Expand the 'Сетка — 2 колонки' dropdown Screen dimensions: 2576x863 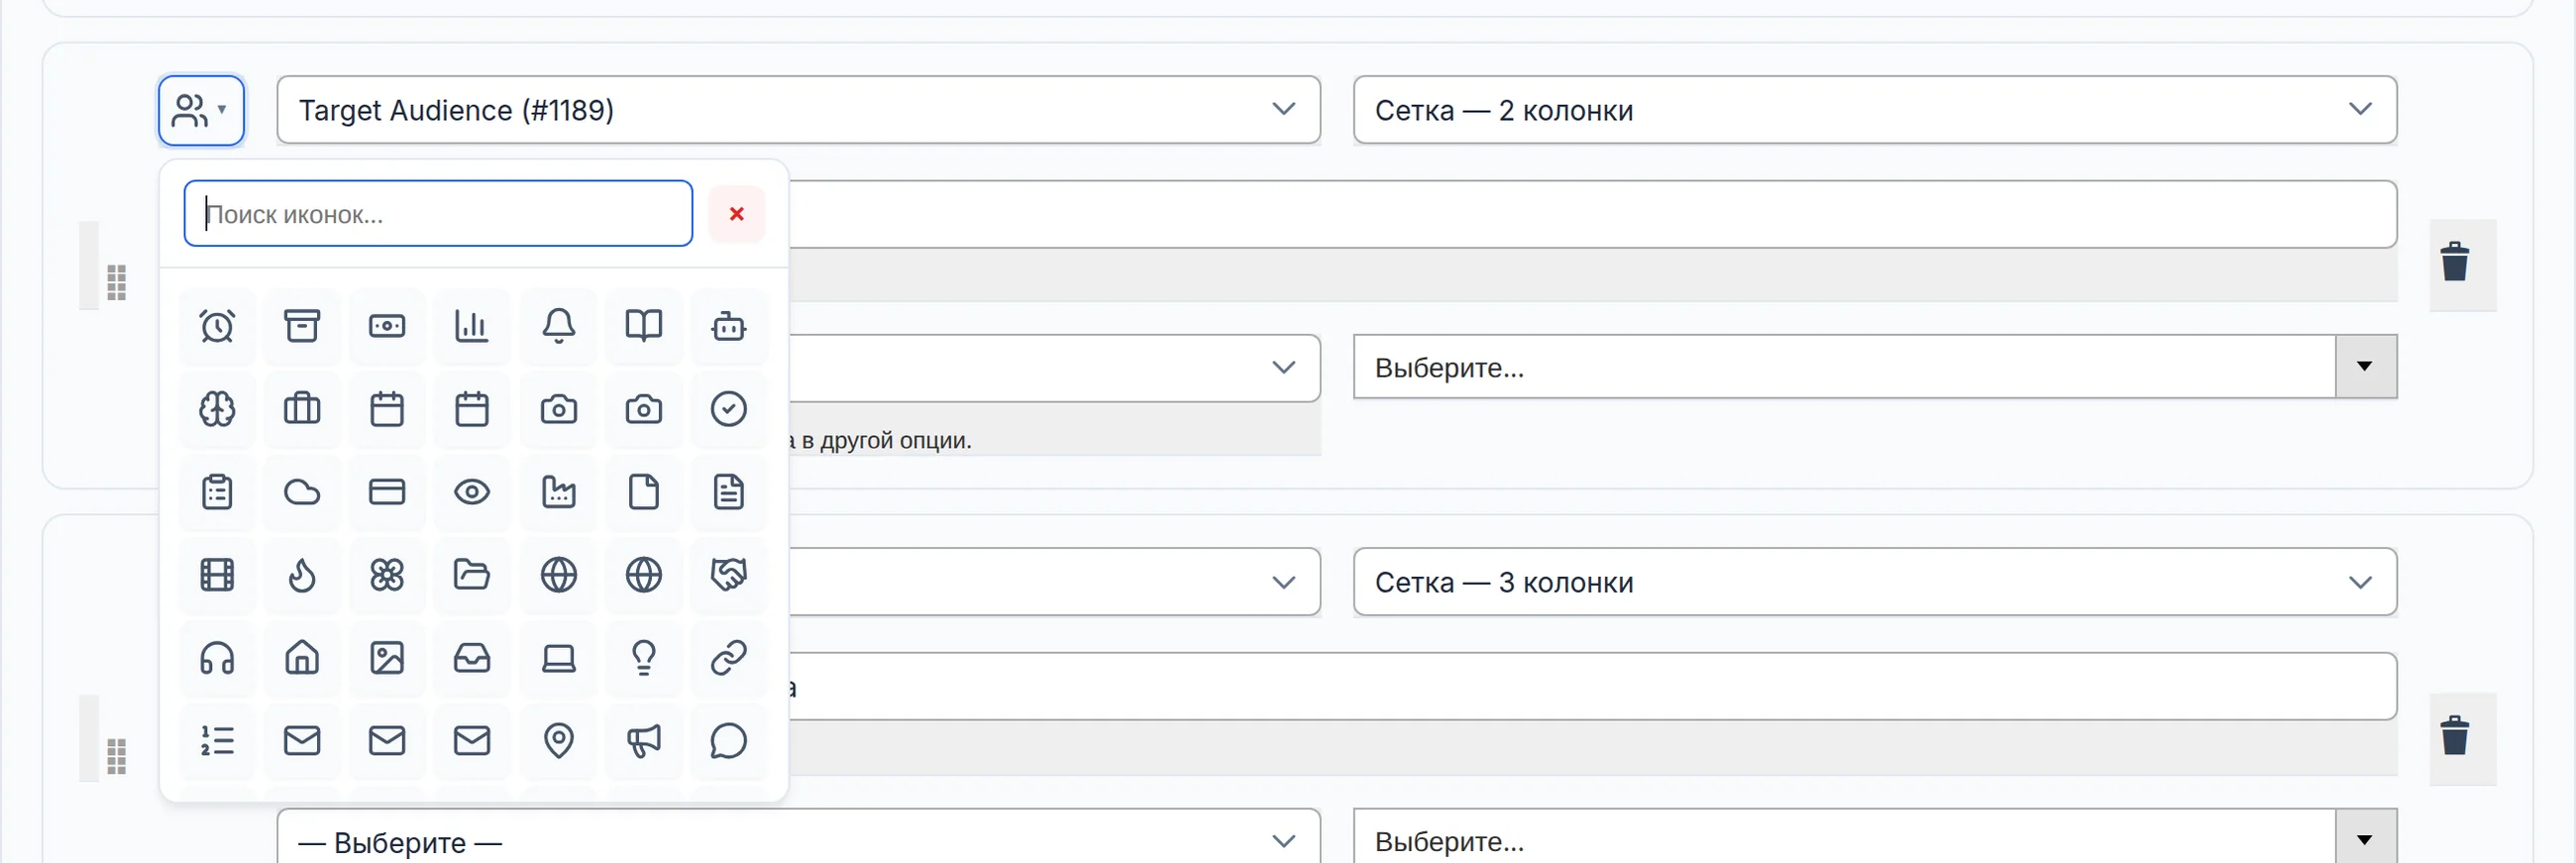1875,110
